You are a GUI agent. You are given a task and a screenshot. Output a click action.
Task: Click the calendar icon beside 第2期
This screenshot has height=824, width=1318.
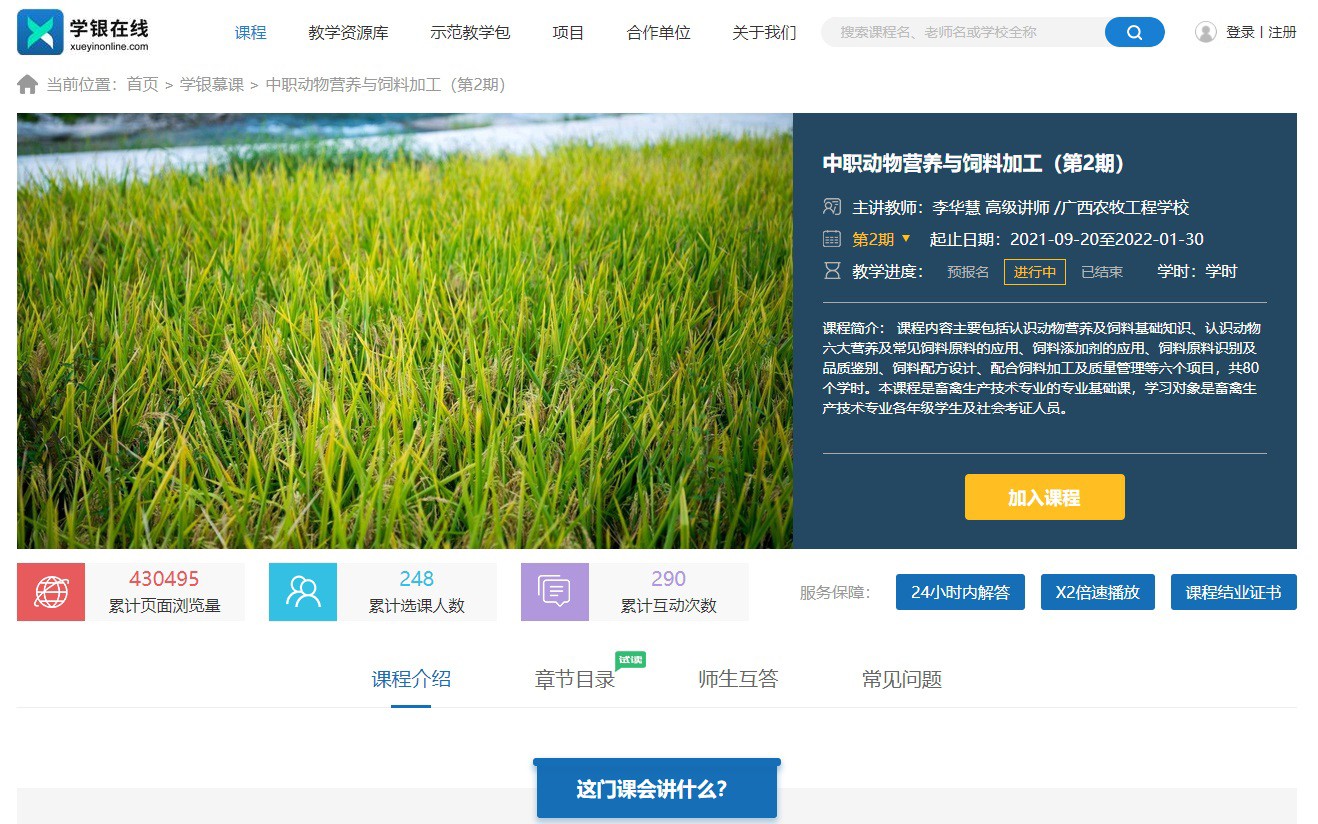832,239
